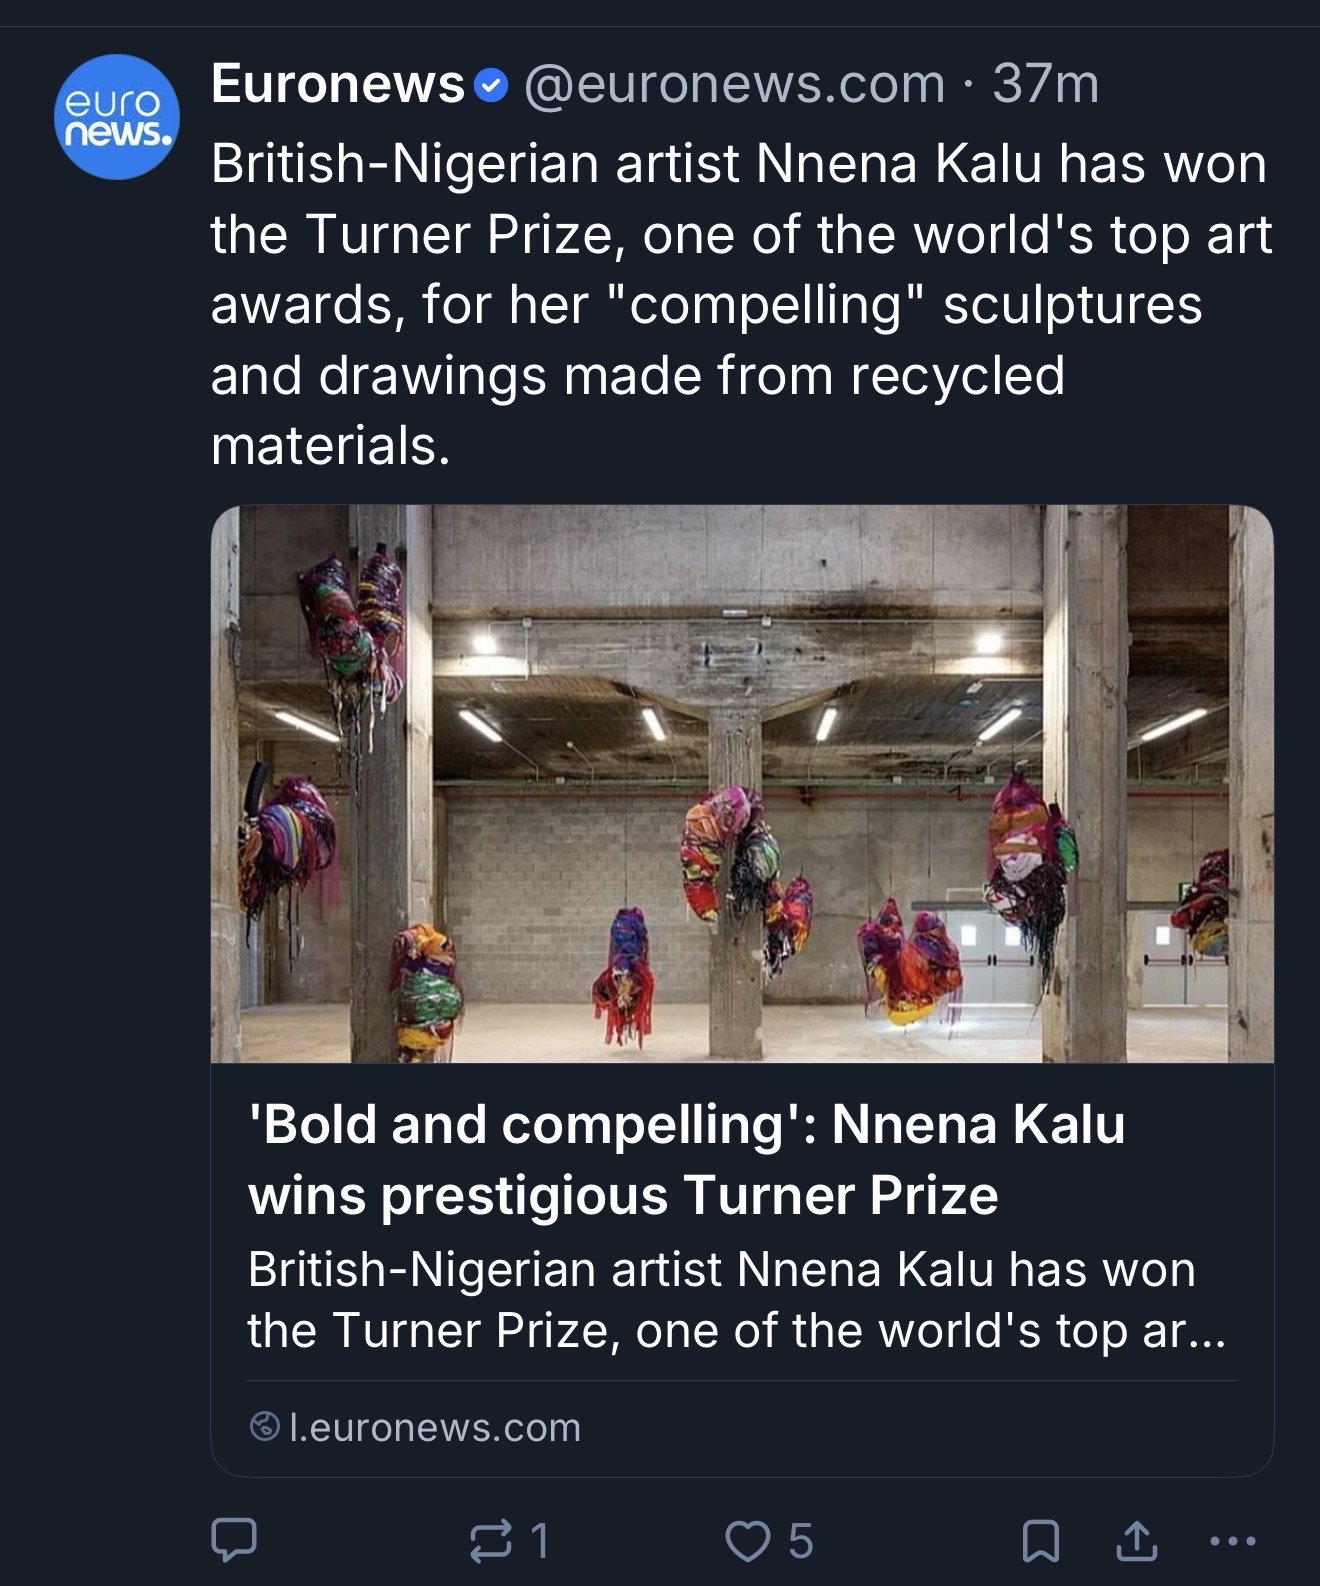This screenshot has height=1586, width=1320.
Task: Click the word "materials." ending the post
Action: point(331,445)
